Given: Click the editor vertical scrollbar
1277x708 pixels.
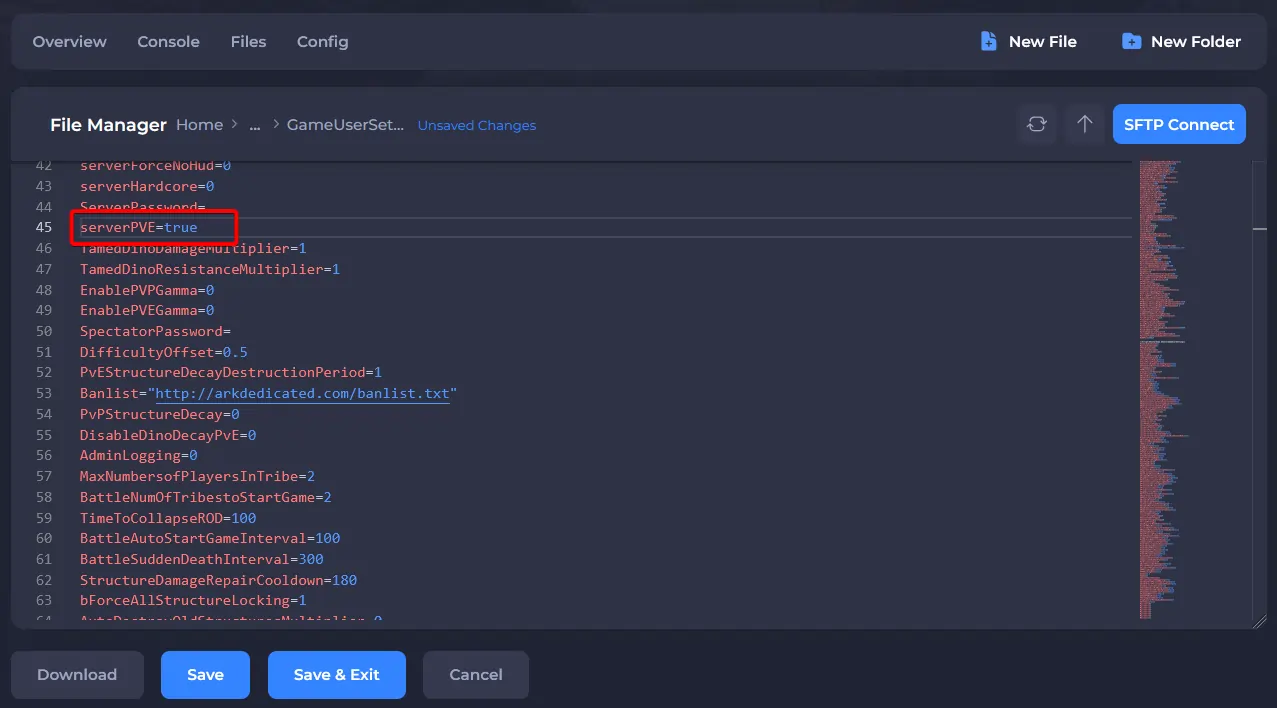Looking at the screenshot, I should point(1260,390).
